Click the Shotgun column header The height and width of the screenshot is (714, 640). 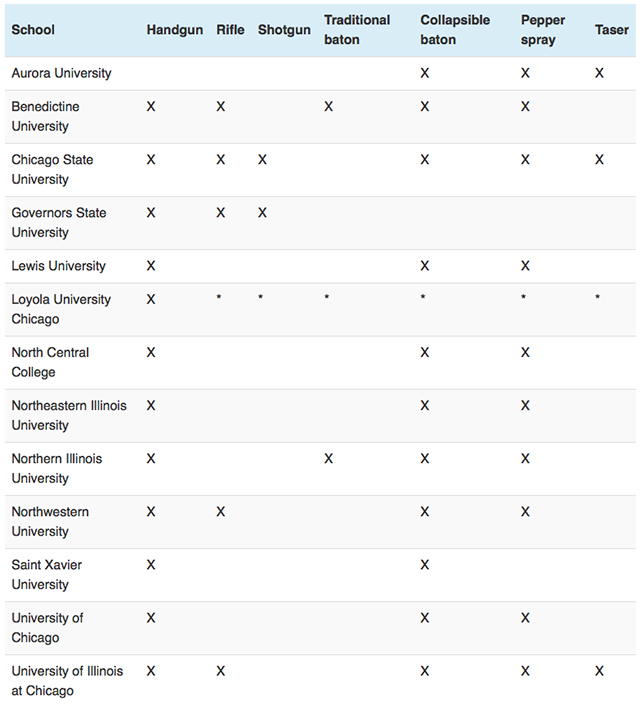coord(284,30)
